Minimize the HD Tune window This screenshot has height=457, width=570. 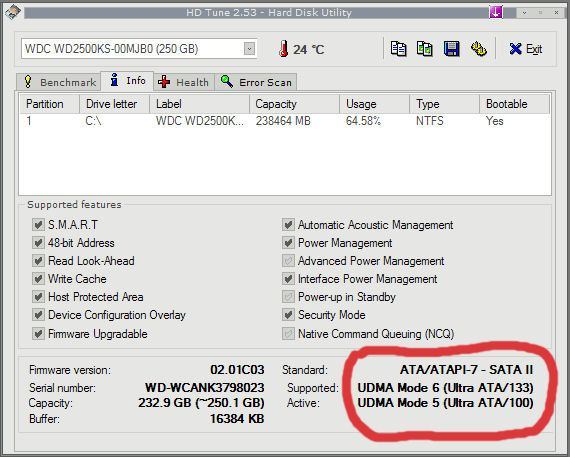(524, 12)
